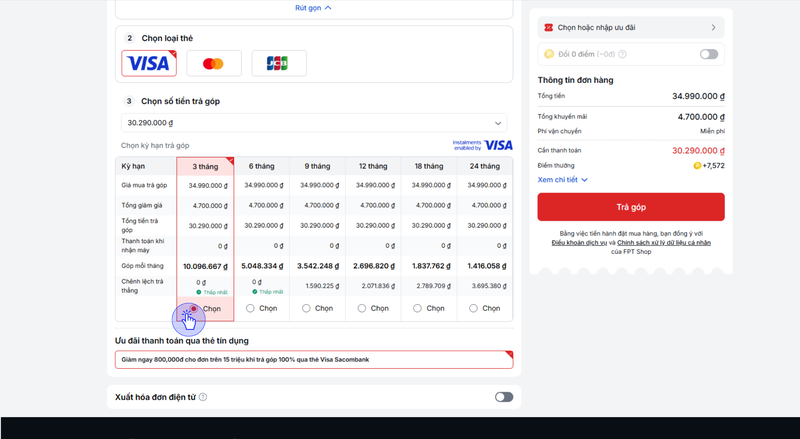Select the Chọn radio for 6 tháng

pos(250,308)
